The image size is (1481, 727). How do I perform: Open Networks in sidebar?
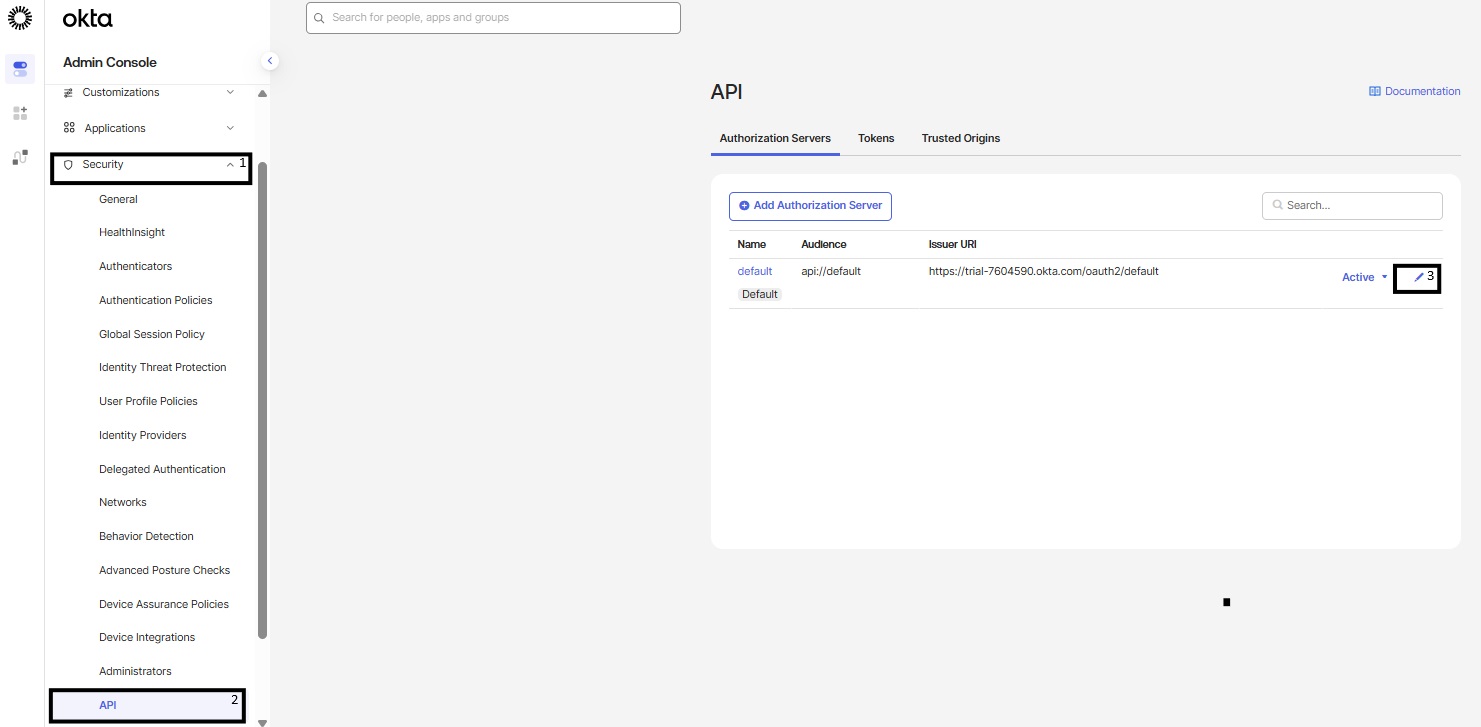pos(122,502)
